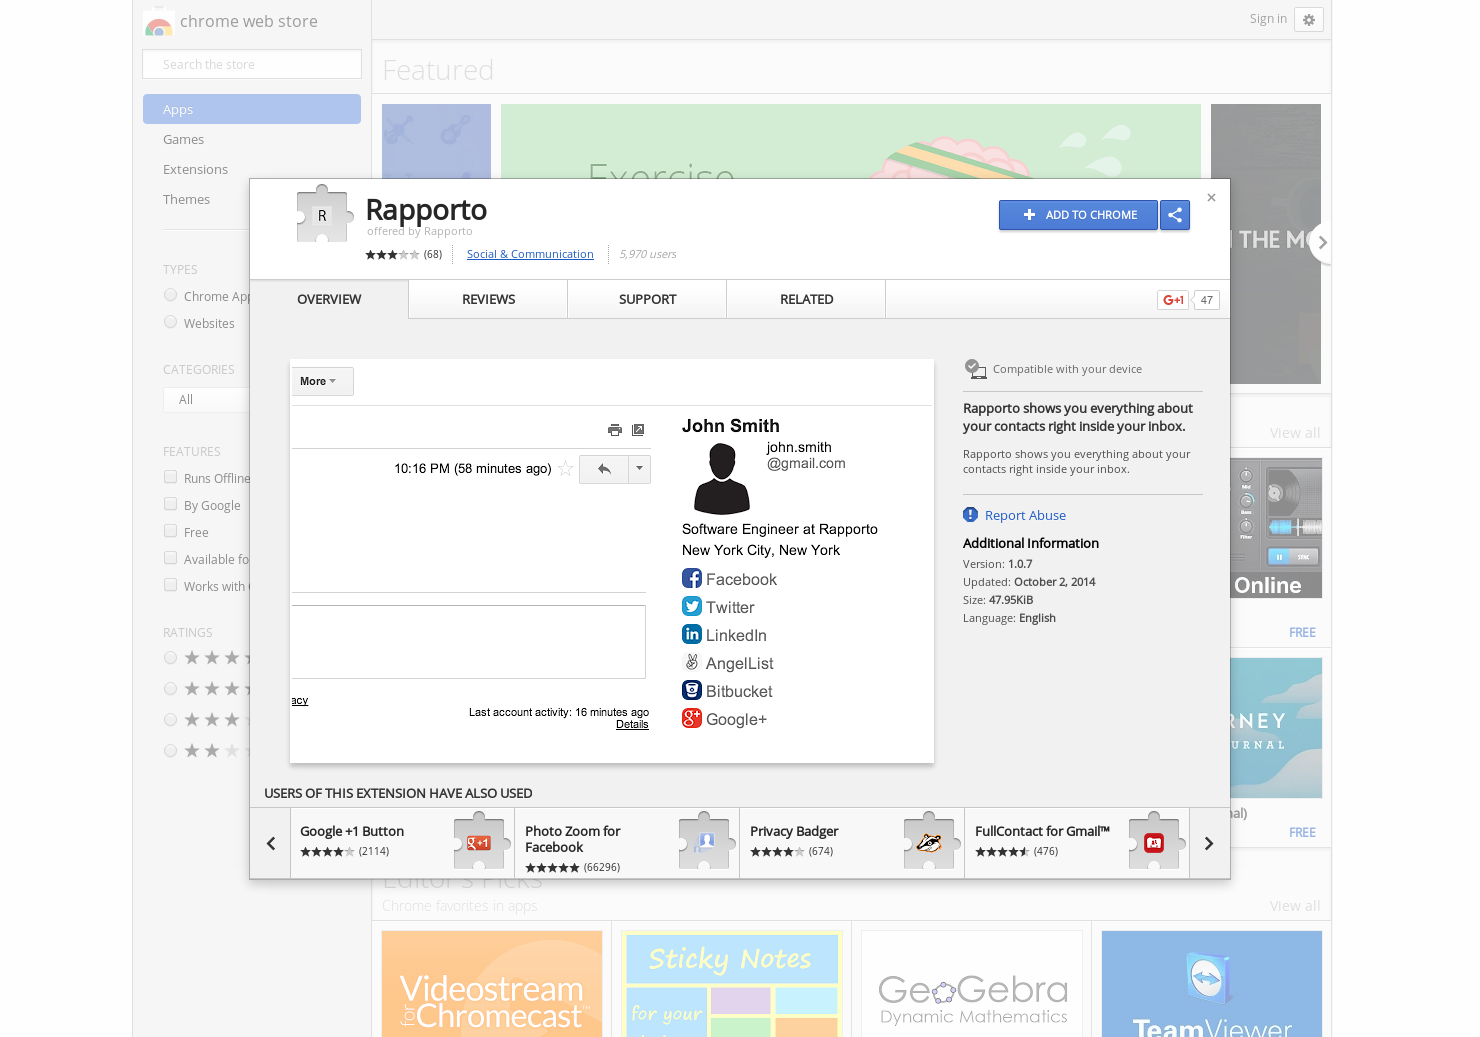
Task: Go to next related extensions page
Action: 1209,844
